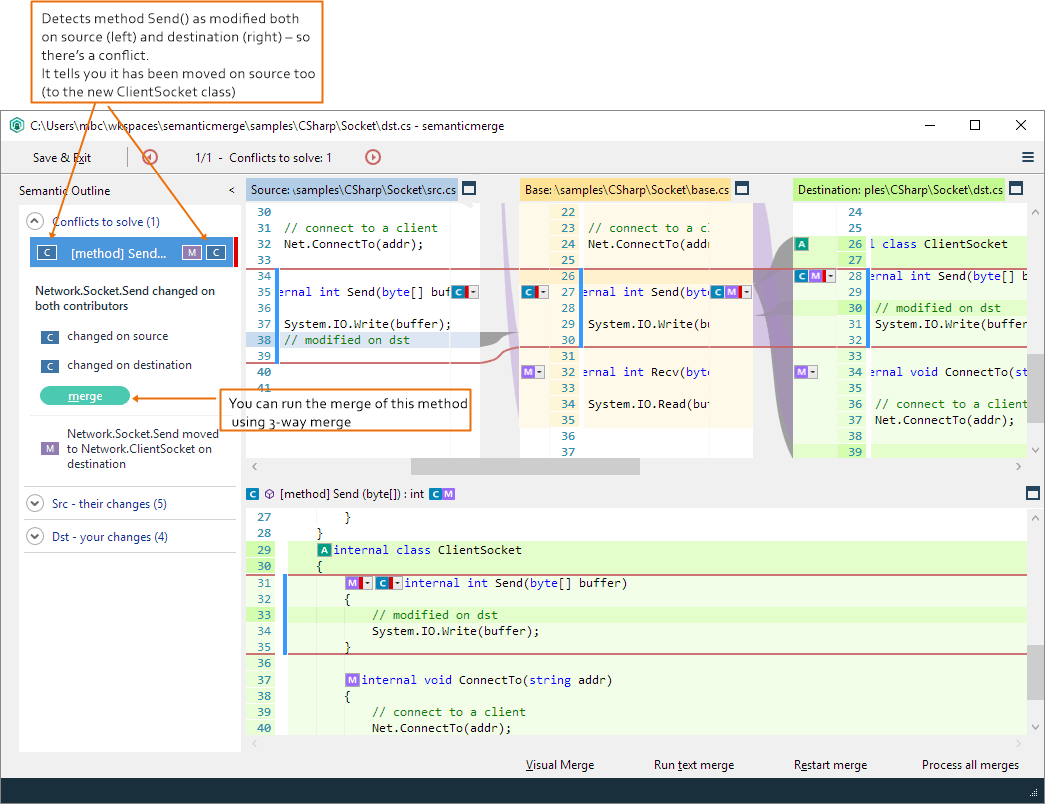This screenshot has width=1045, height=804.
Task: Click Restart merge
Action: tap(830, 765)
